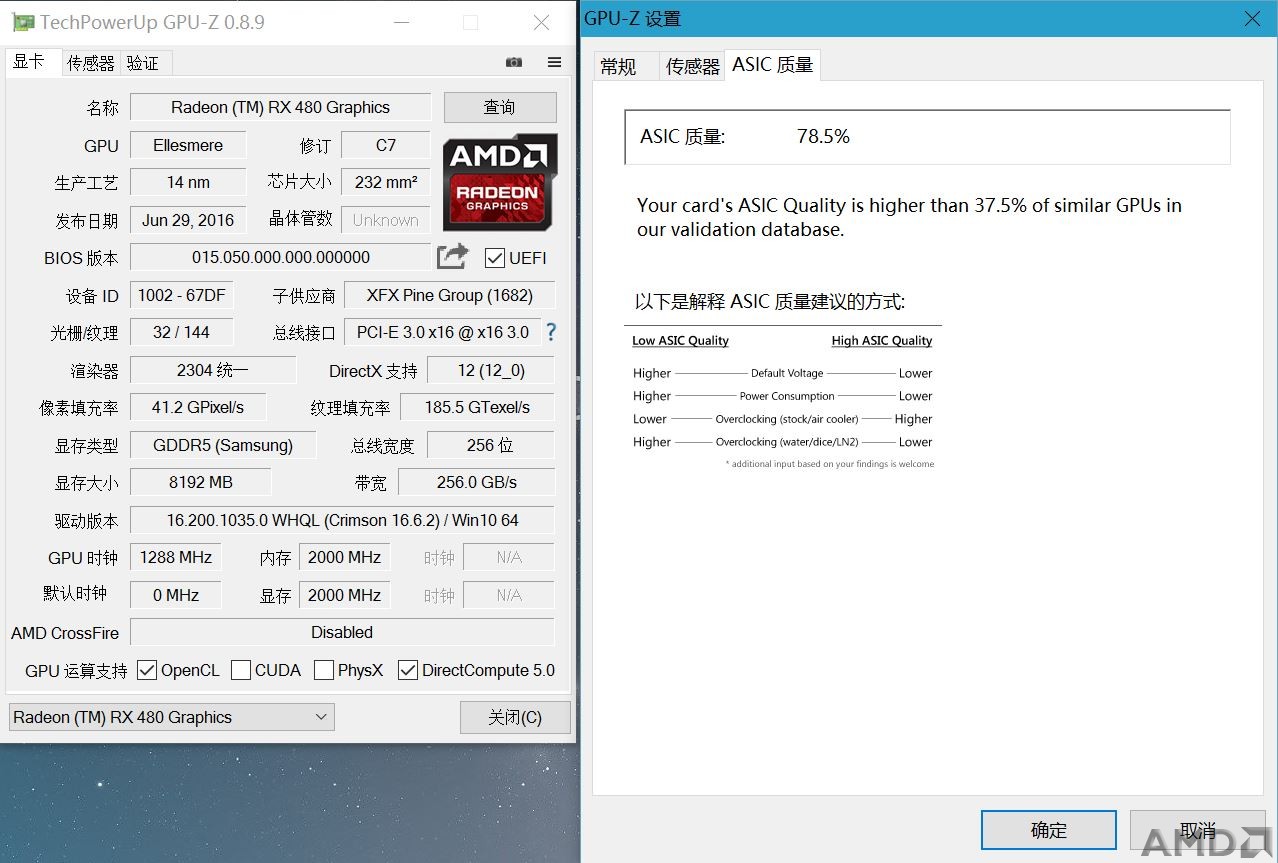Click the GPU-Z title bar app icon
The height and width of the screenshot is (863, 1278).
[x=22, y=22]
